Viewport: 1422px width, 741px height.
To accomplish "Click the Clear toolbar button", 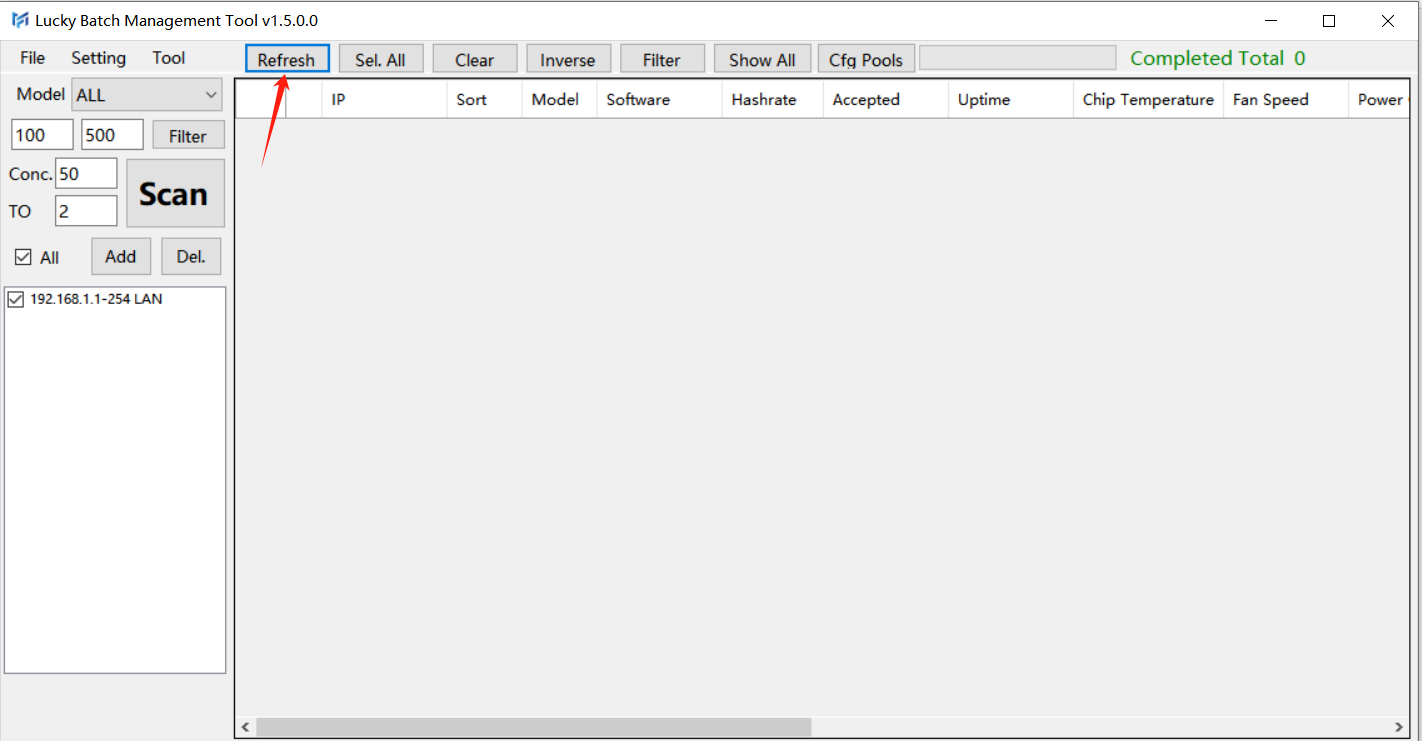I will pyautogui.click(x=474, y=60).
